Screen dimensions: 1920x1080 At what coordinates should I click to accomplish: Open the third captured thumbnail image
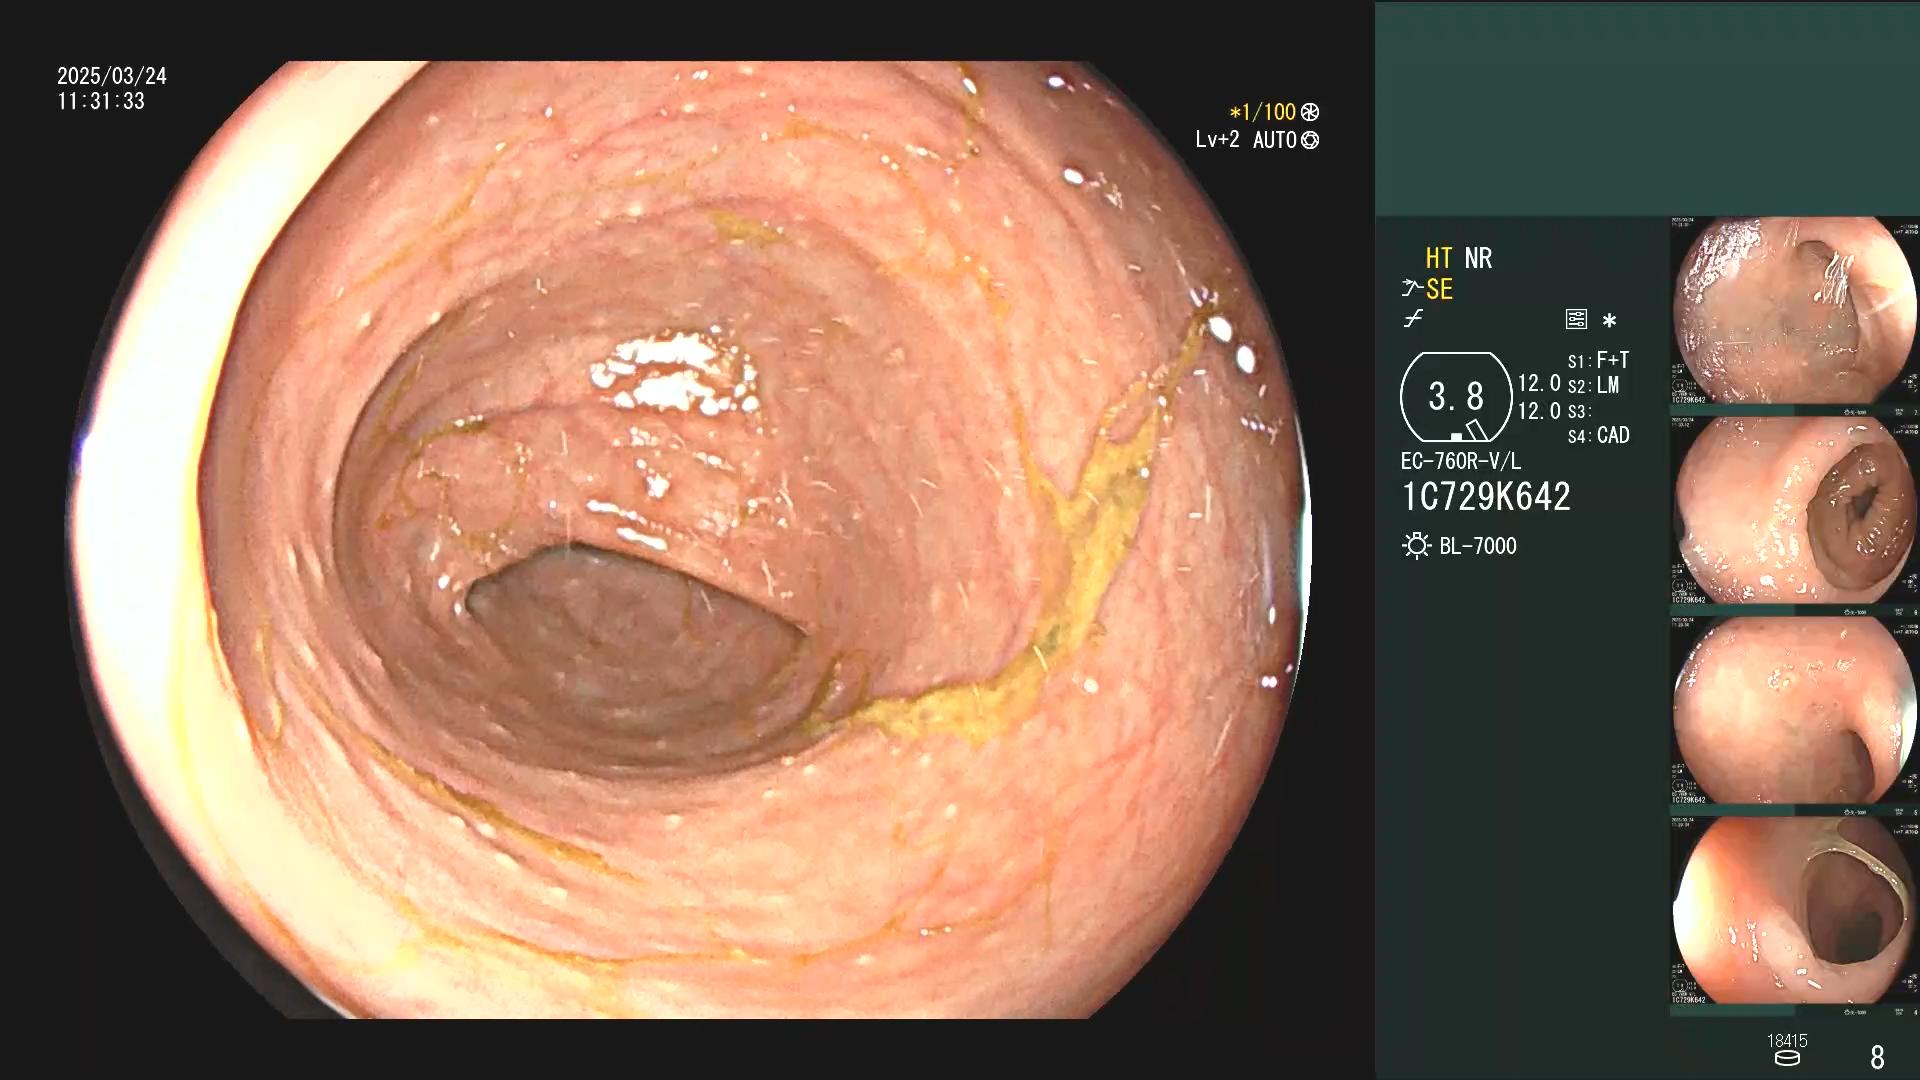pos(1795,711)
